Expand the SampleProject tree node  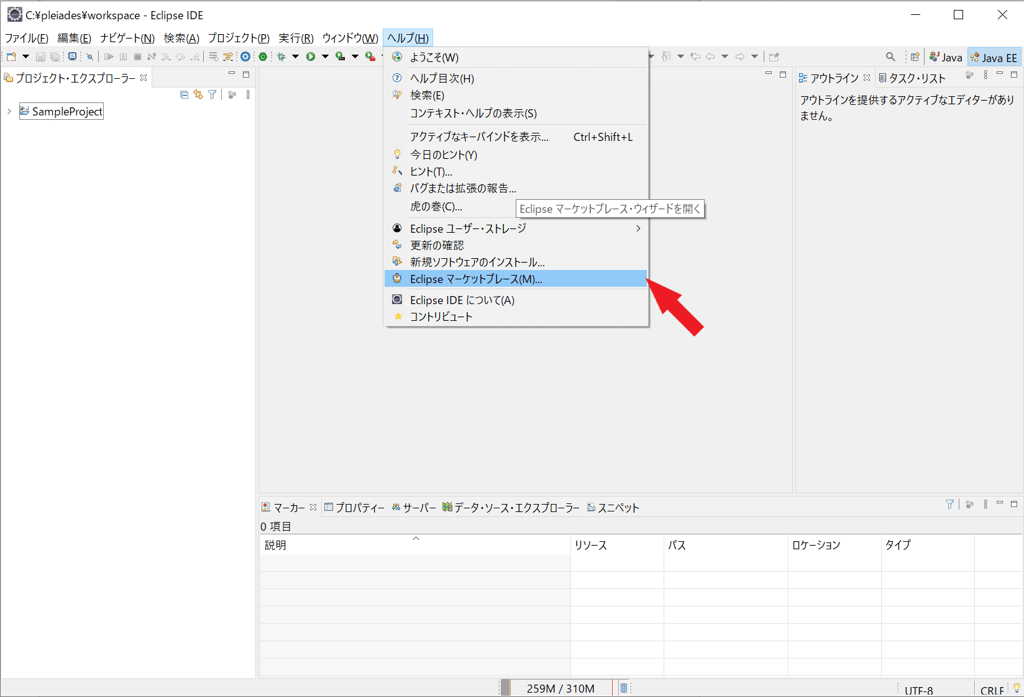coord(8,111)
